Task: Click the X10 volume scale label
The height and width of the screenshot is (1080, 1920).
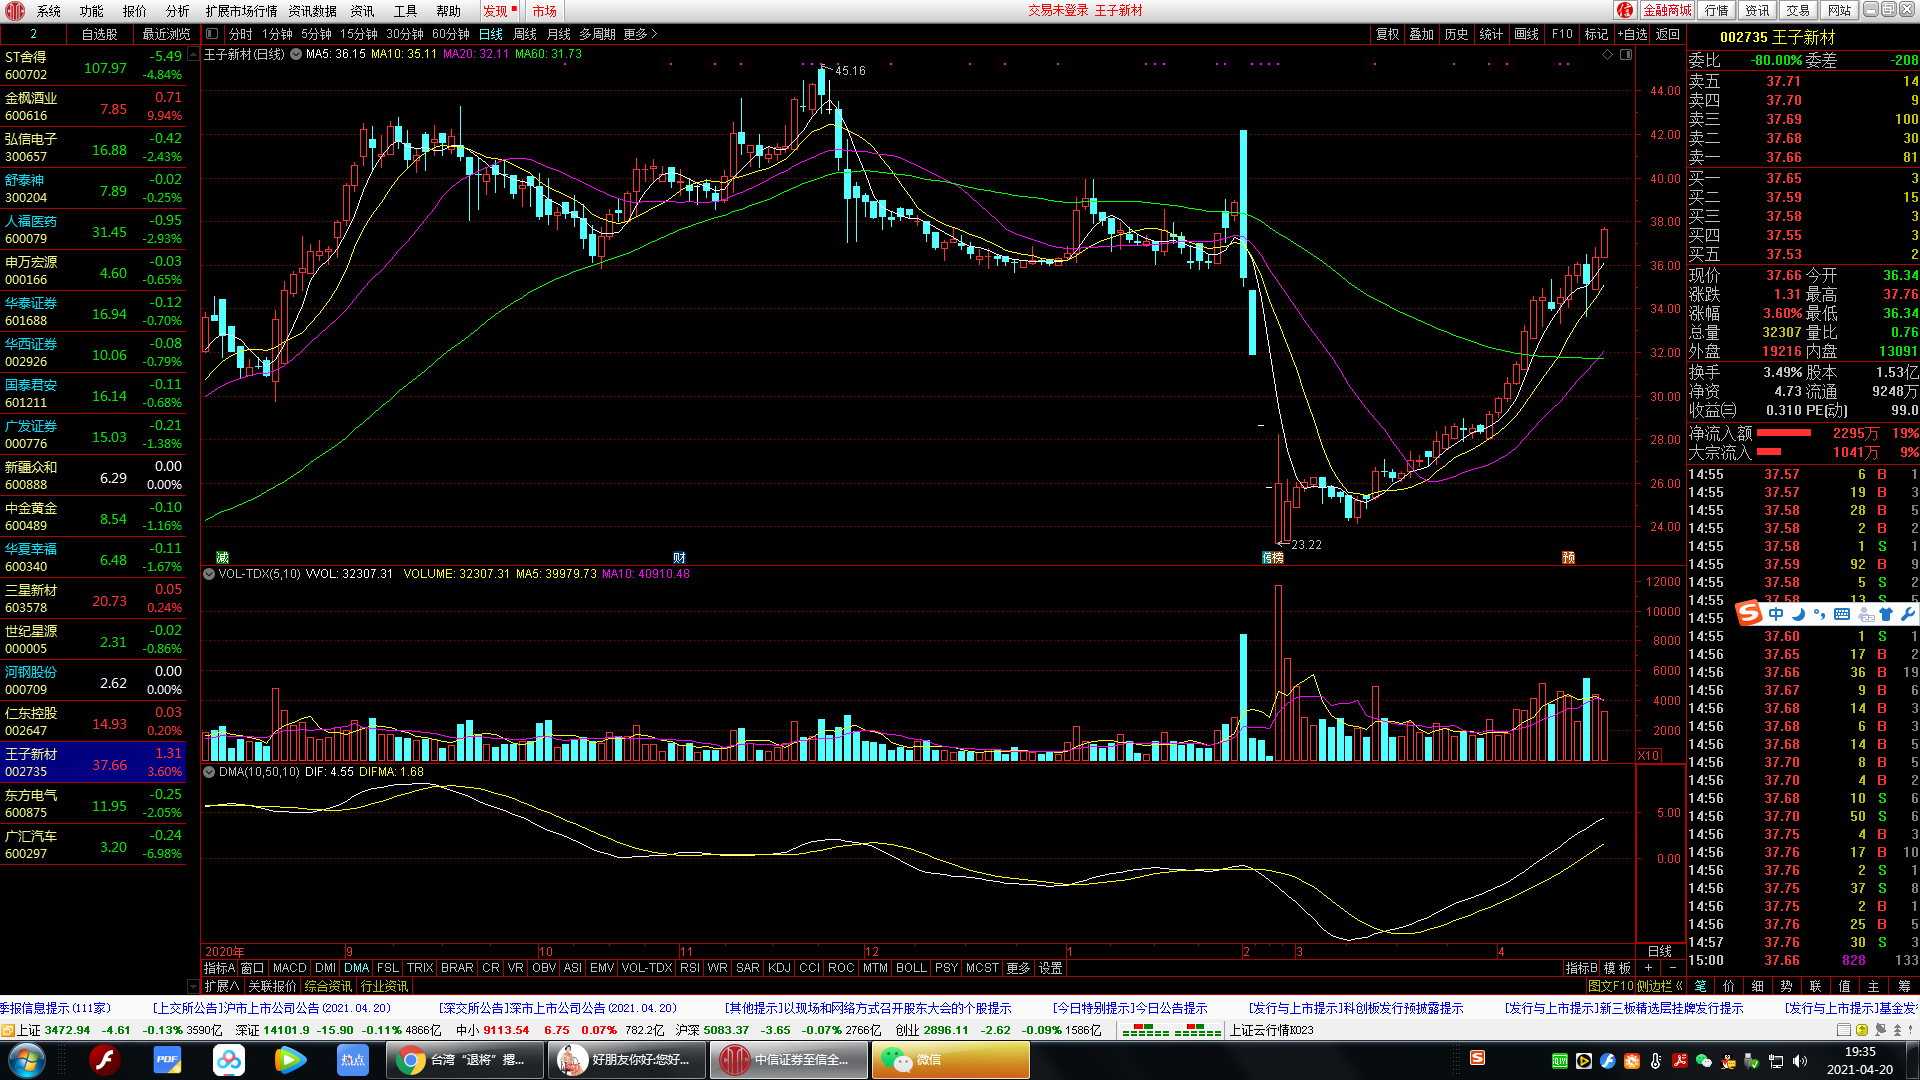Action: pyautogui.click(x=1649, y=756)
